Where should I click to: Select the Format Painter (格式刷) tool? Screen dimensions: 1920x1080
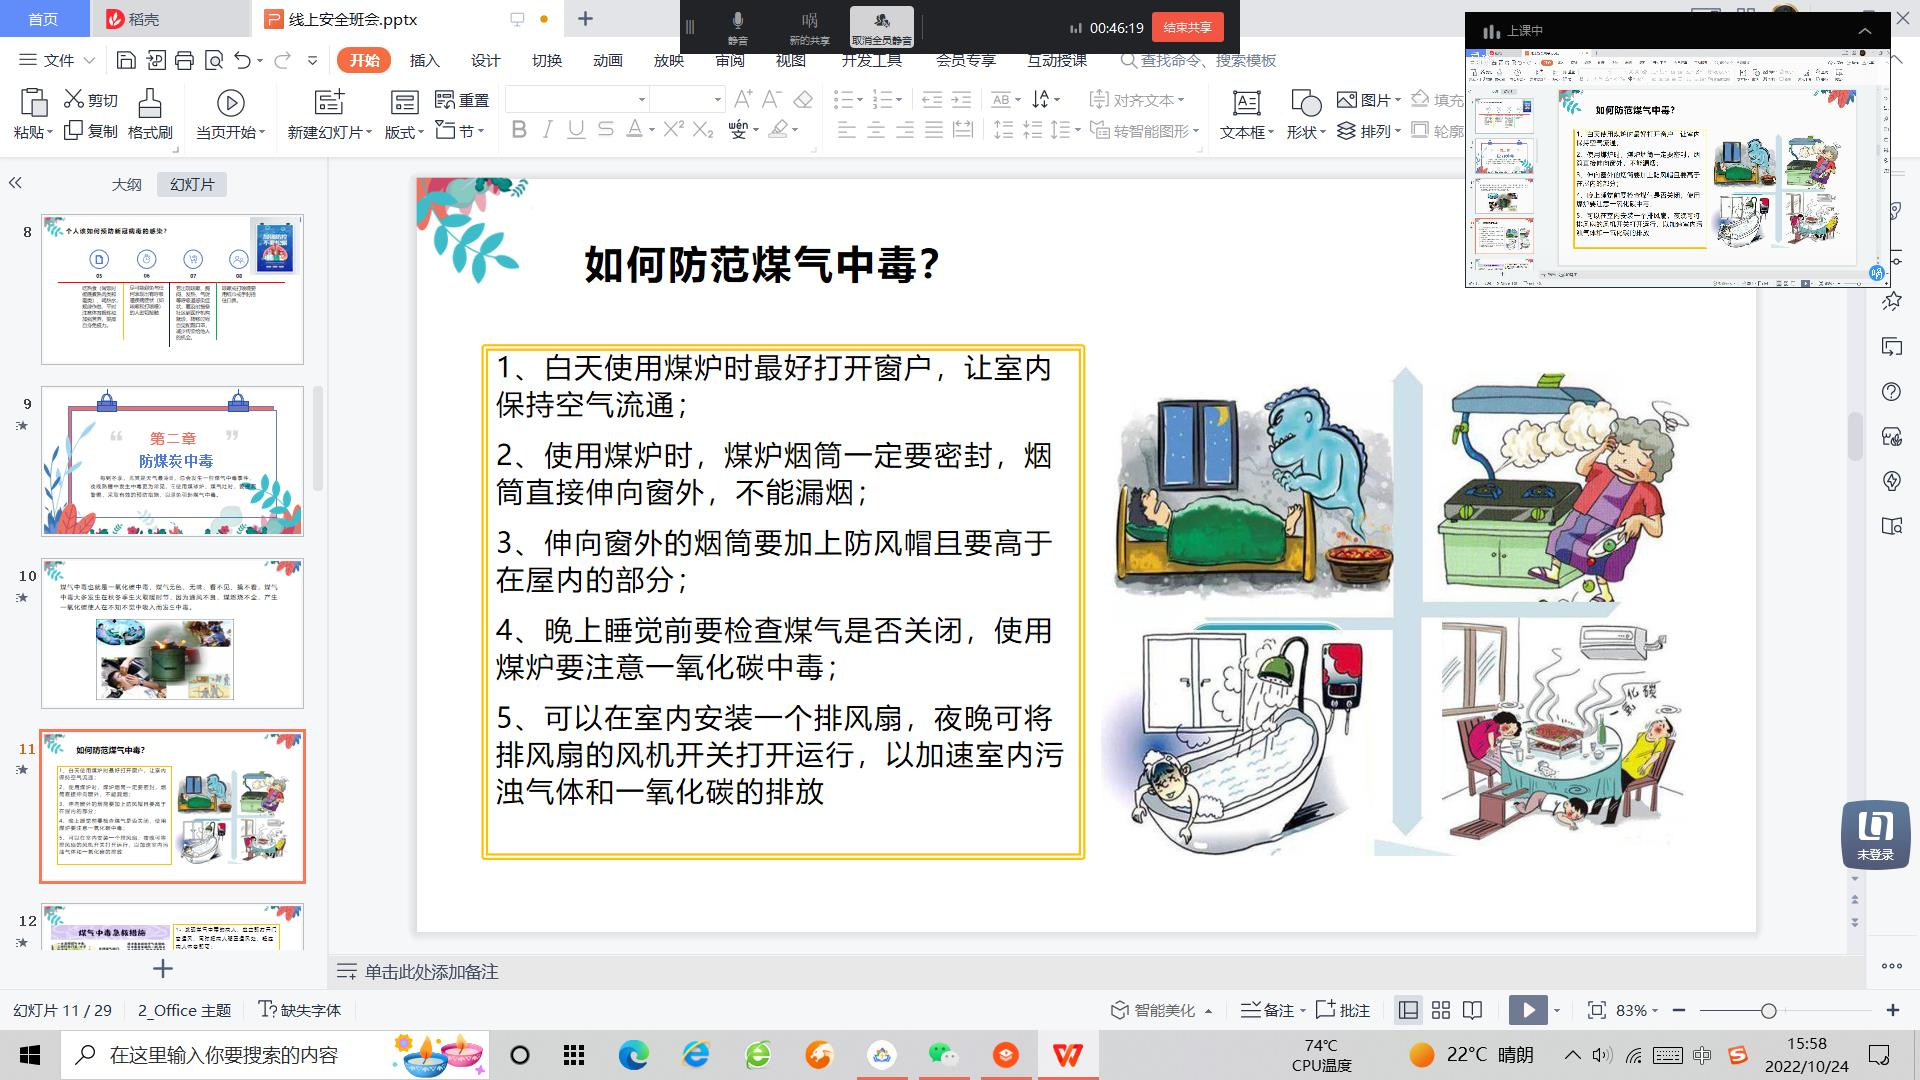(x=150, y=113)
